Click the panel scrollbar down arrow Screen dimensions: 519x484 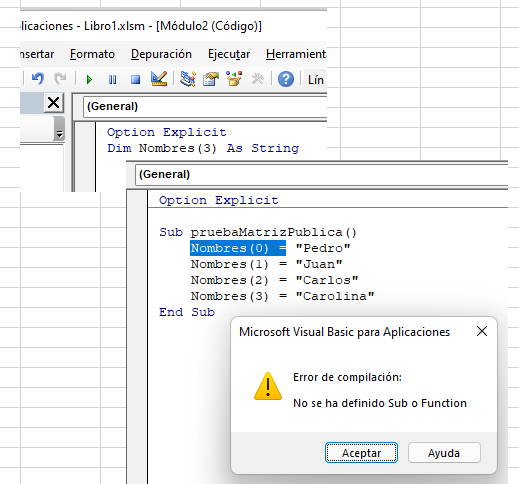click(x=59, y=134)
